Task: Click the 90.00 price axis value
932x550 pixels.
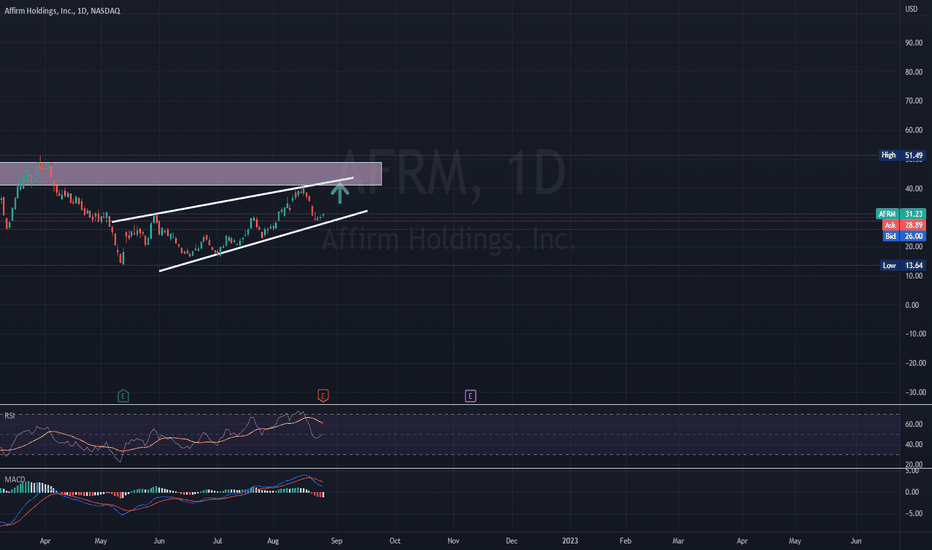Action: click(x=914, y=43)
